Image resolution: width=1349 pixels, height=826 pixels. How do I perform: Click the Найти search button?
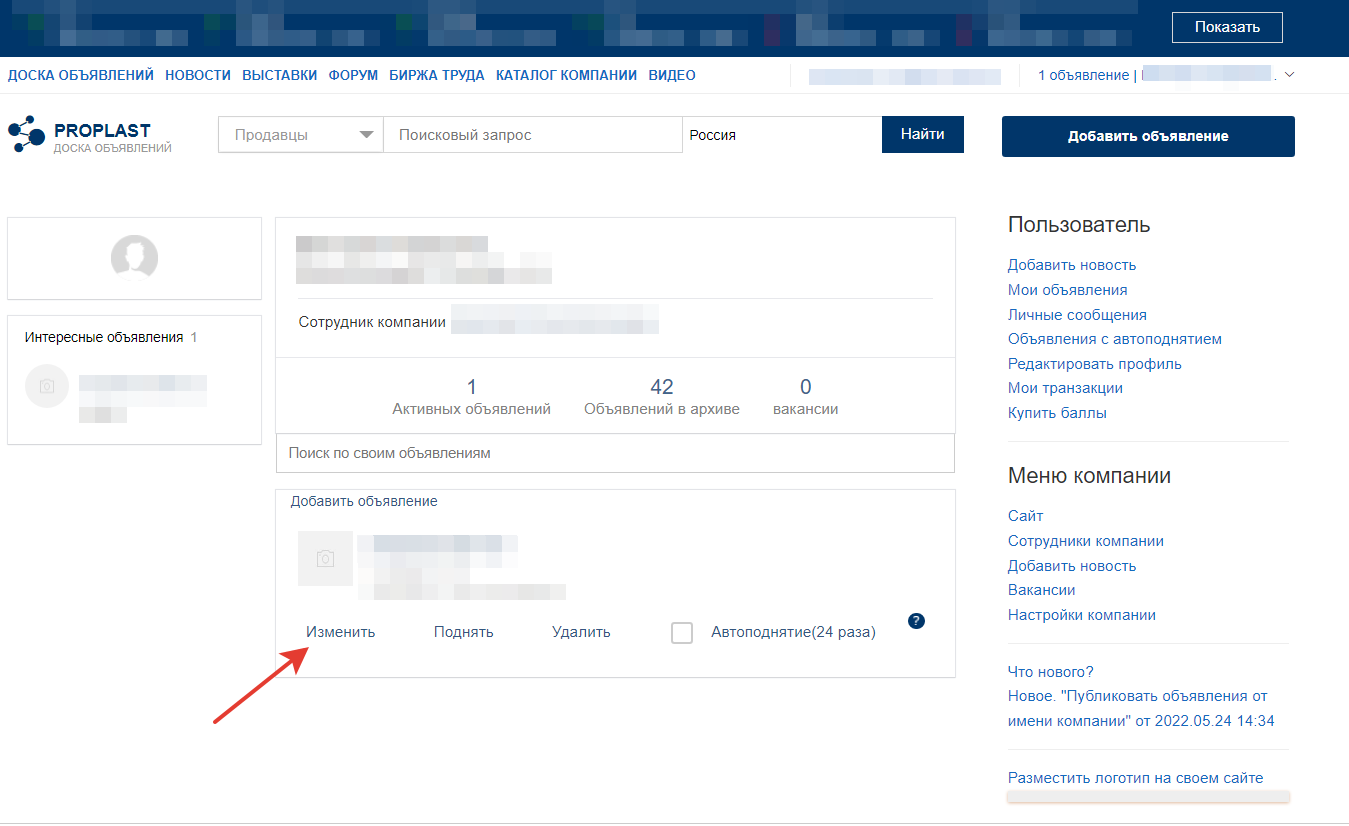[x=923, y=134]
